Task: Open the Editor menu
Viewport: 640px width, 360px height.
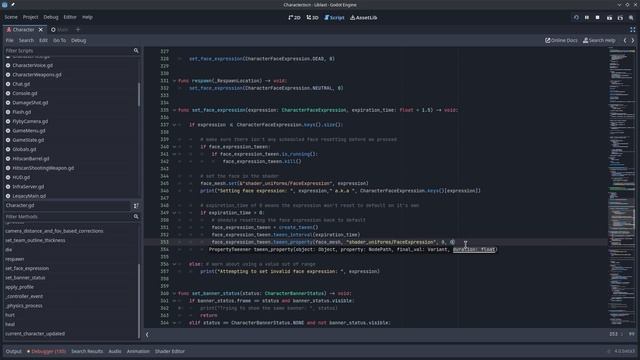Action: tap(70, 17)
